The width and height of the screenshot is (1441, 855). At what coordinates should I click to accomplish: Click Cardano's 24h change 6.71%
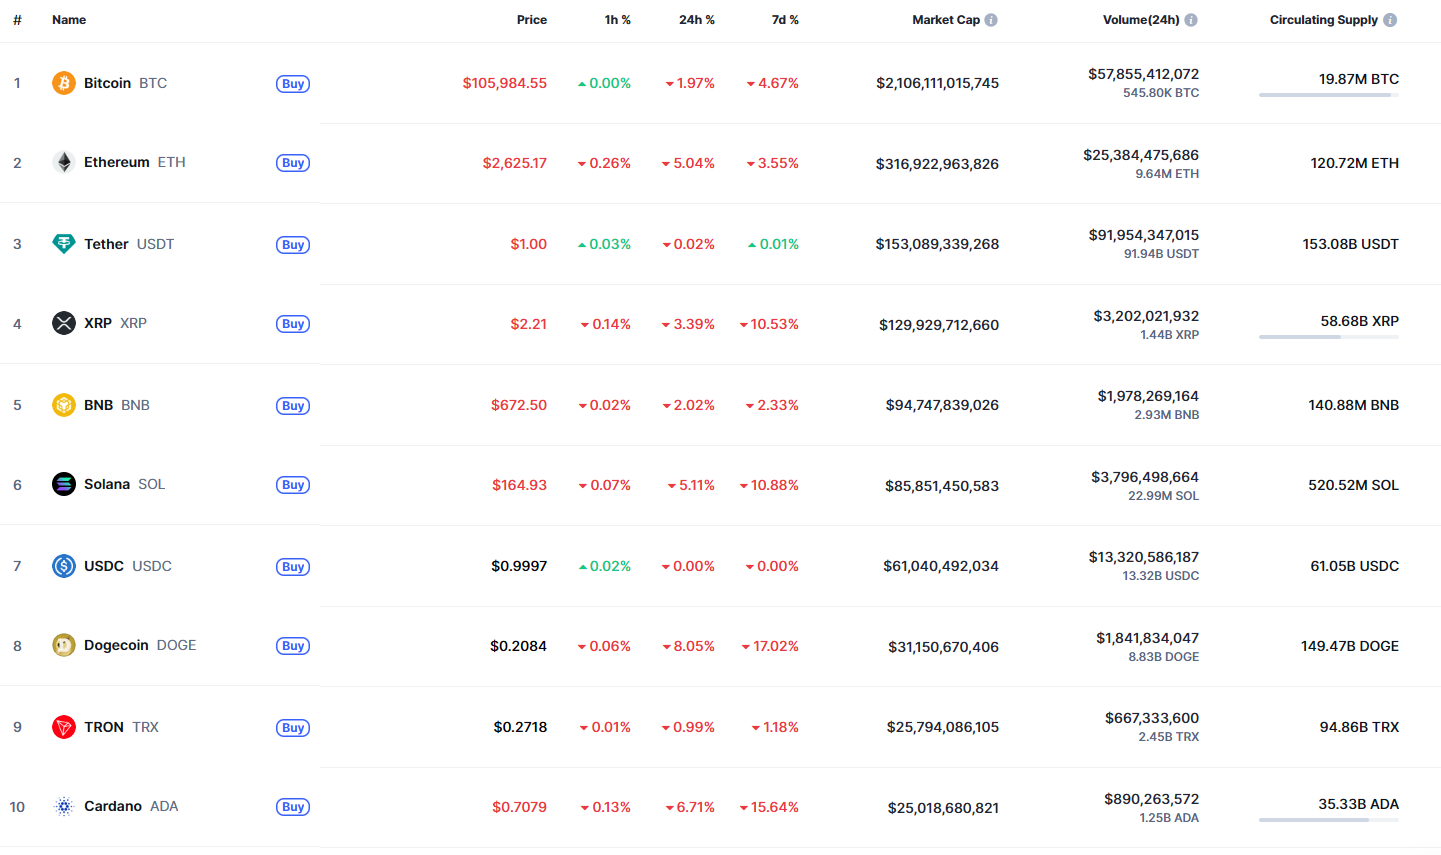tap(691, 807)
